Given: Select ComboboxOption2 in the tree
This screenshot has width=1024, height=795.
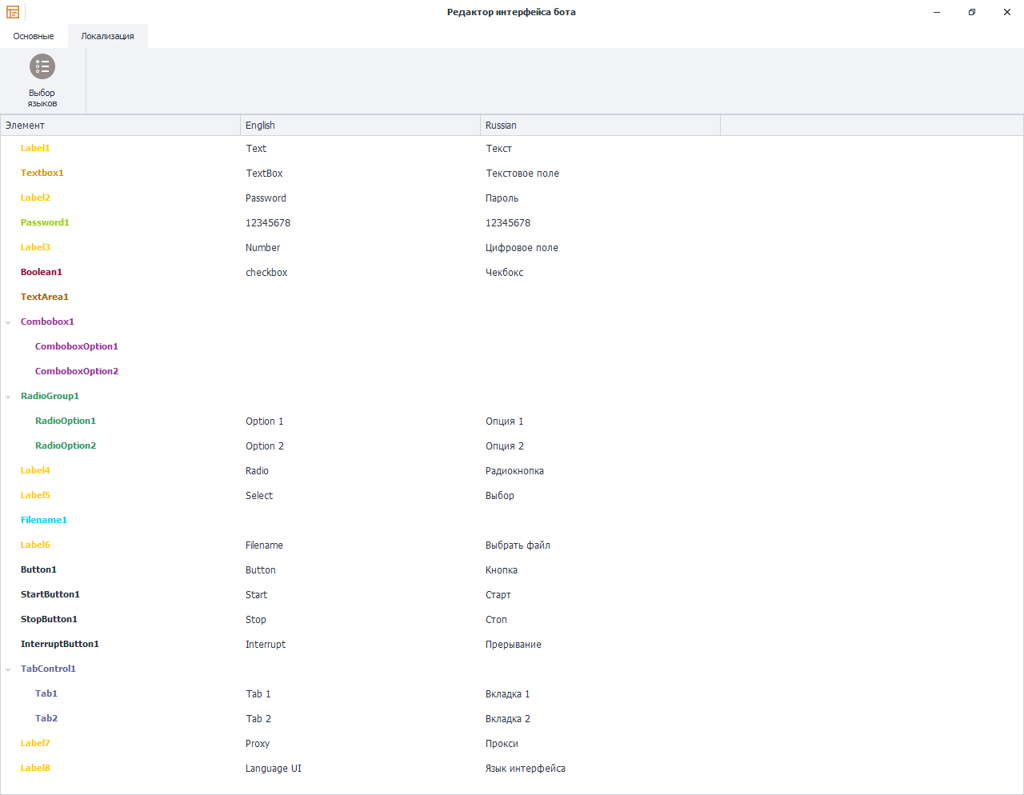Looking at the screenshot, I should 76,371.
